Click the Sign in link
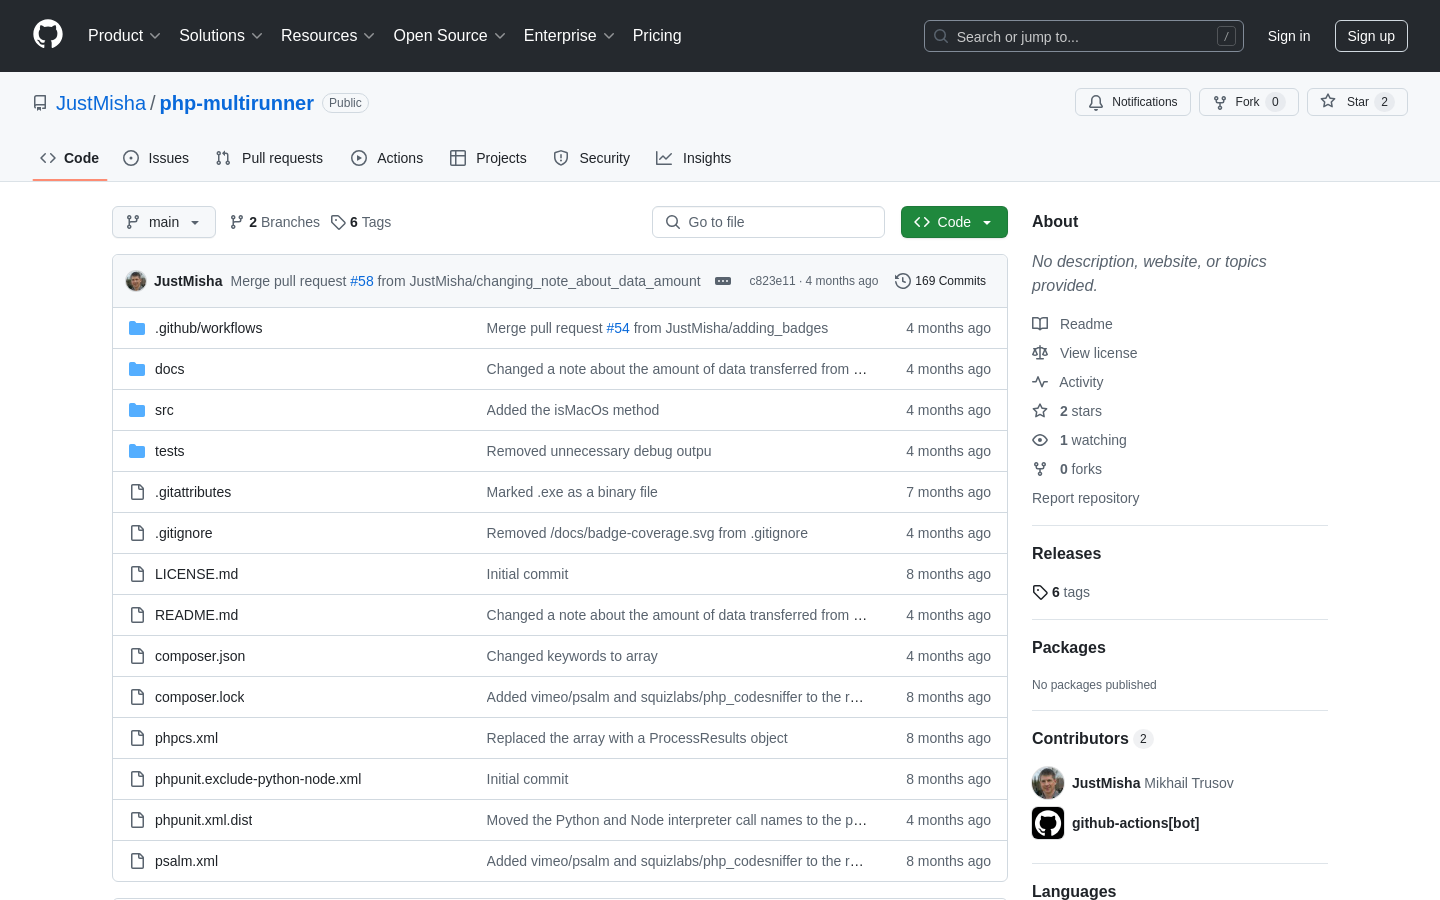Screen dimensions: 1440x900 [x=1289, y=36]
